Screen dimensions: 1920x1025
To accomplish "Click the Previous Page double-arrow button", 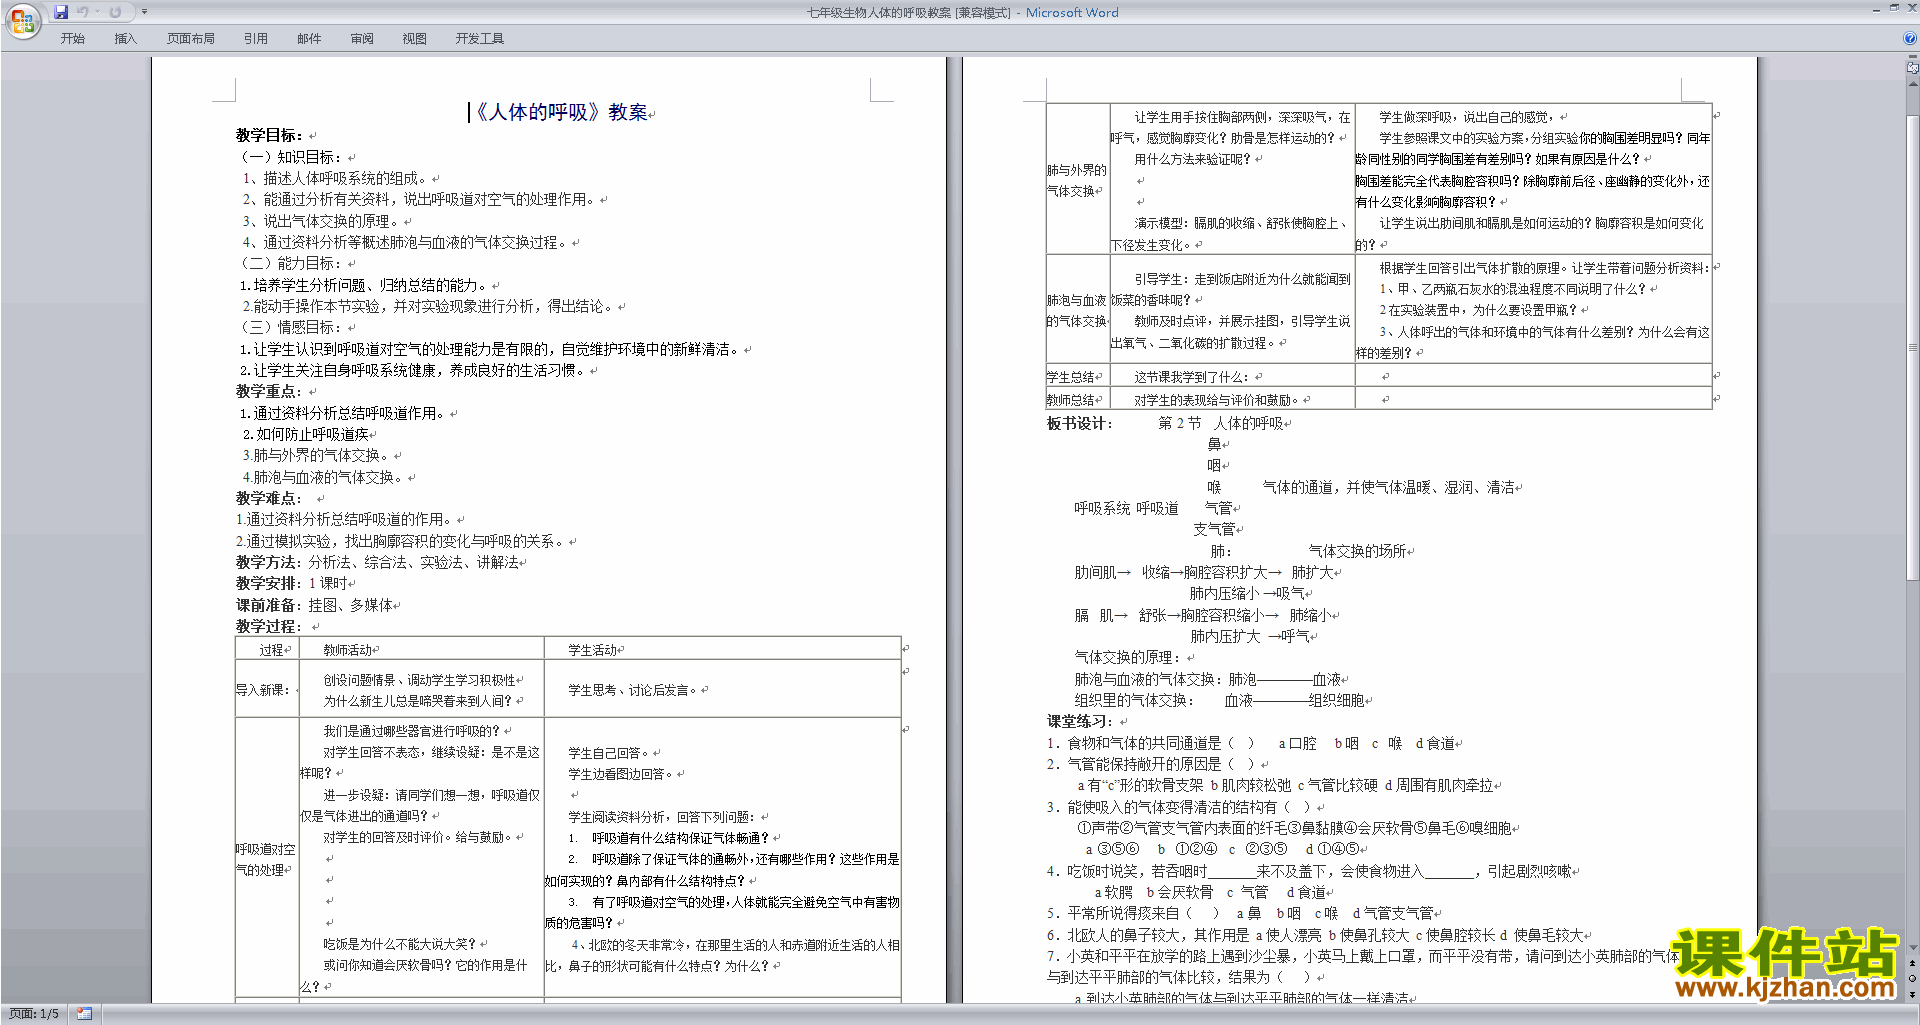I will pyautogui.click(x=1913, y=963).
